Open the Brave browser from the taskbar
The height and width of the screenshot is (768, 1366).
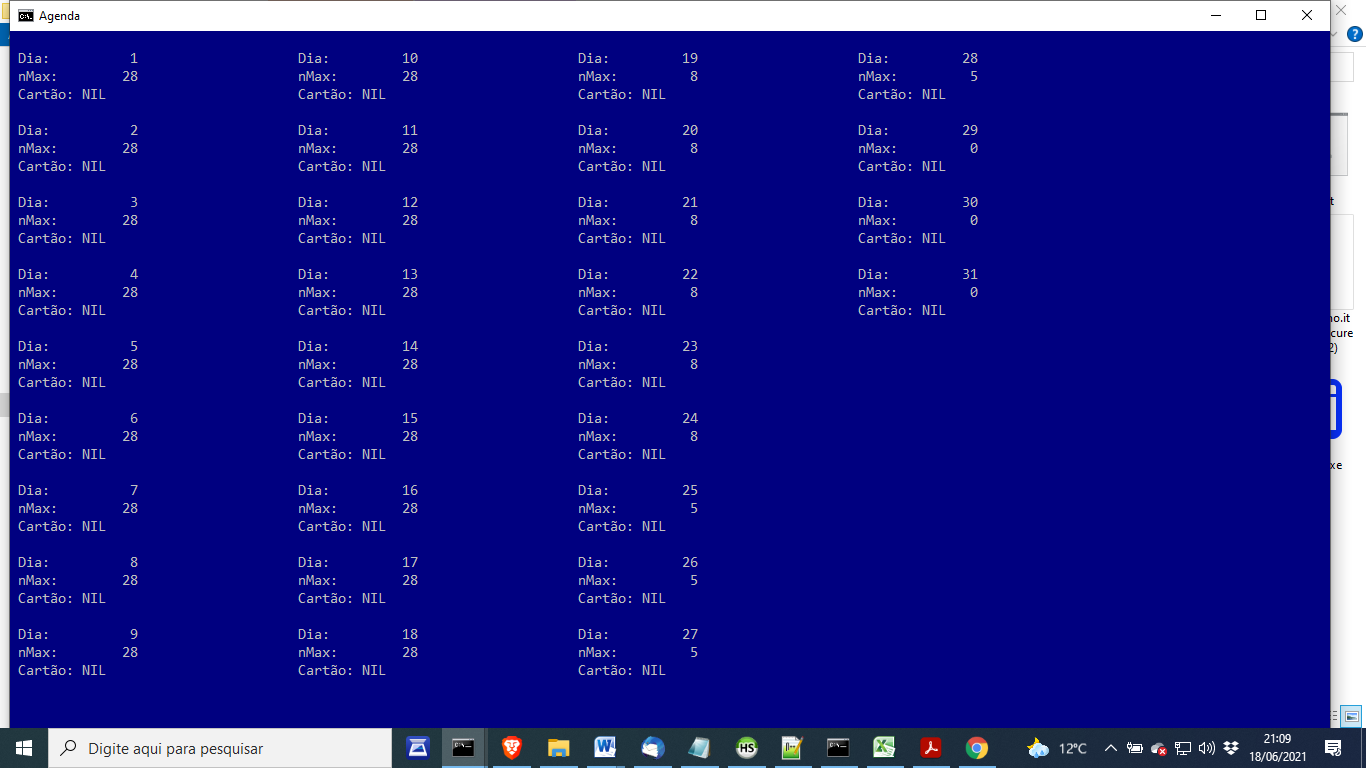point(511,748)
